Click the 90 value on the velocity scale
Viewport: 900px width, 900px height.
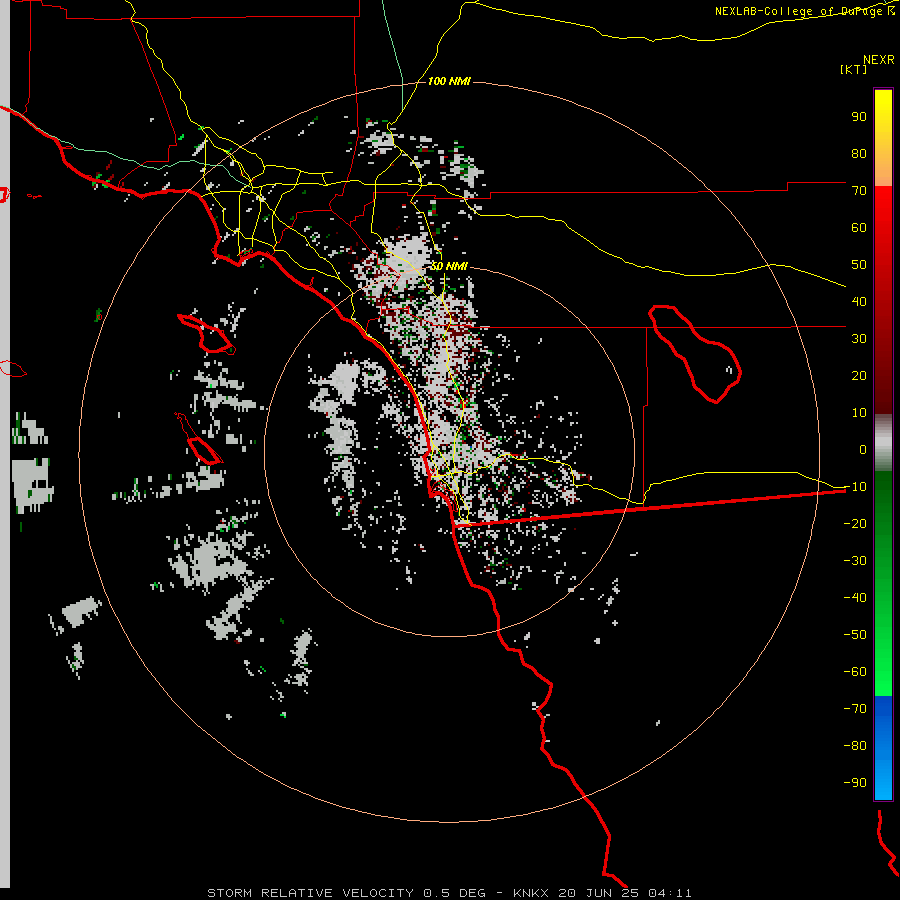(859, 117)
